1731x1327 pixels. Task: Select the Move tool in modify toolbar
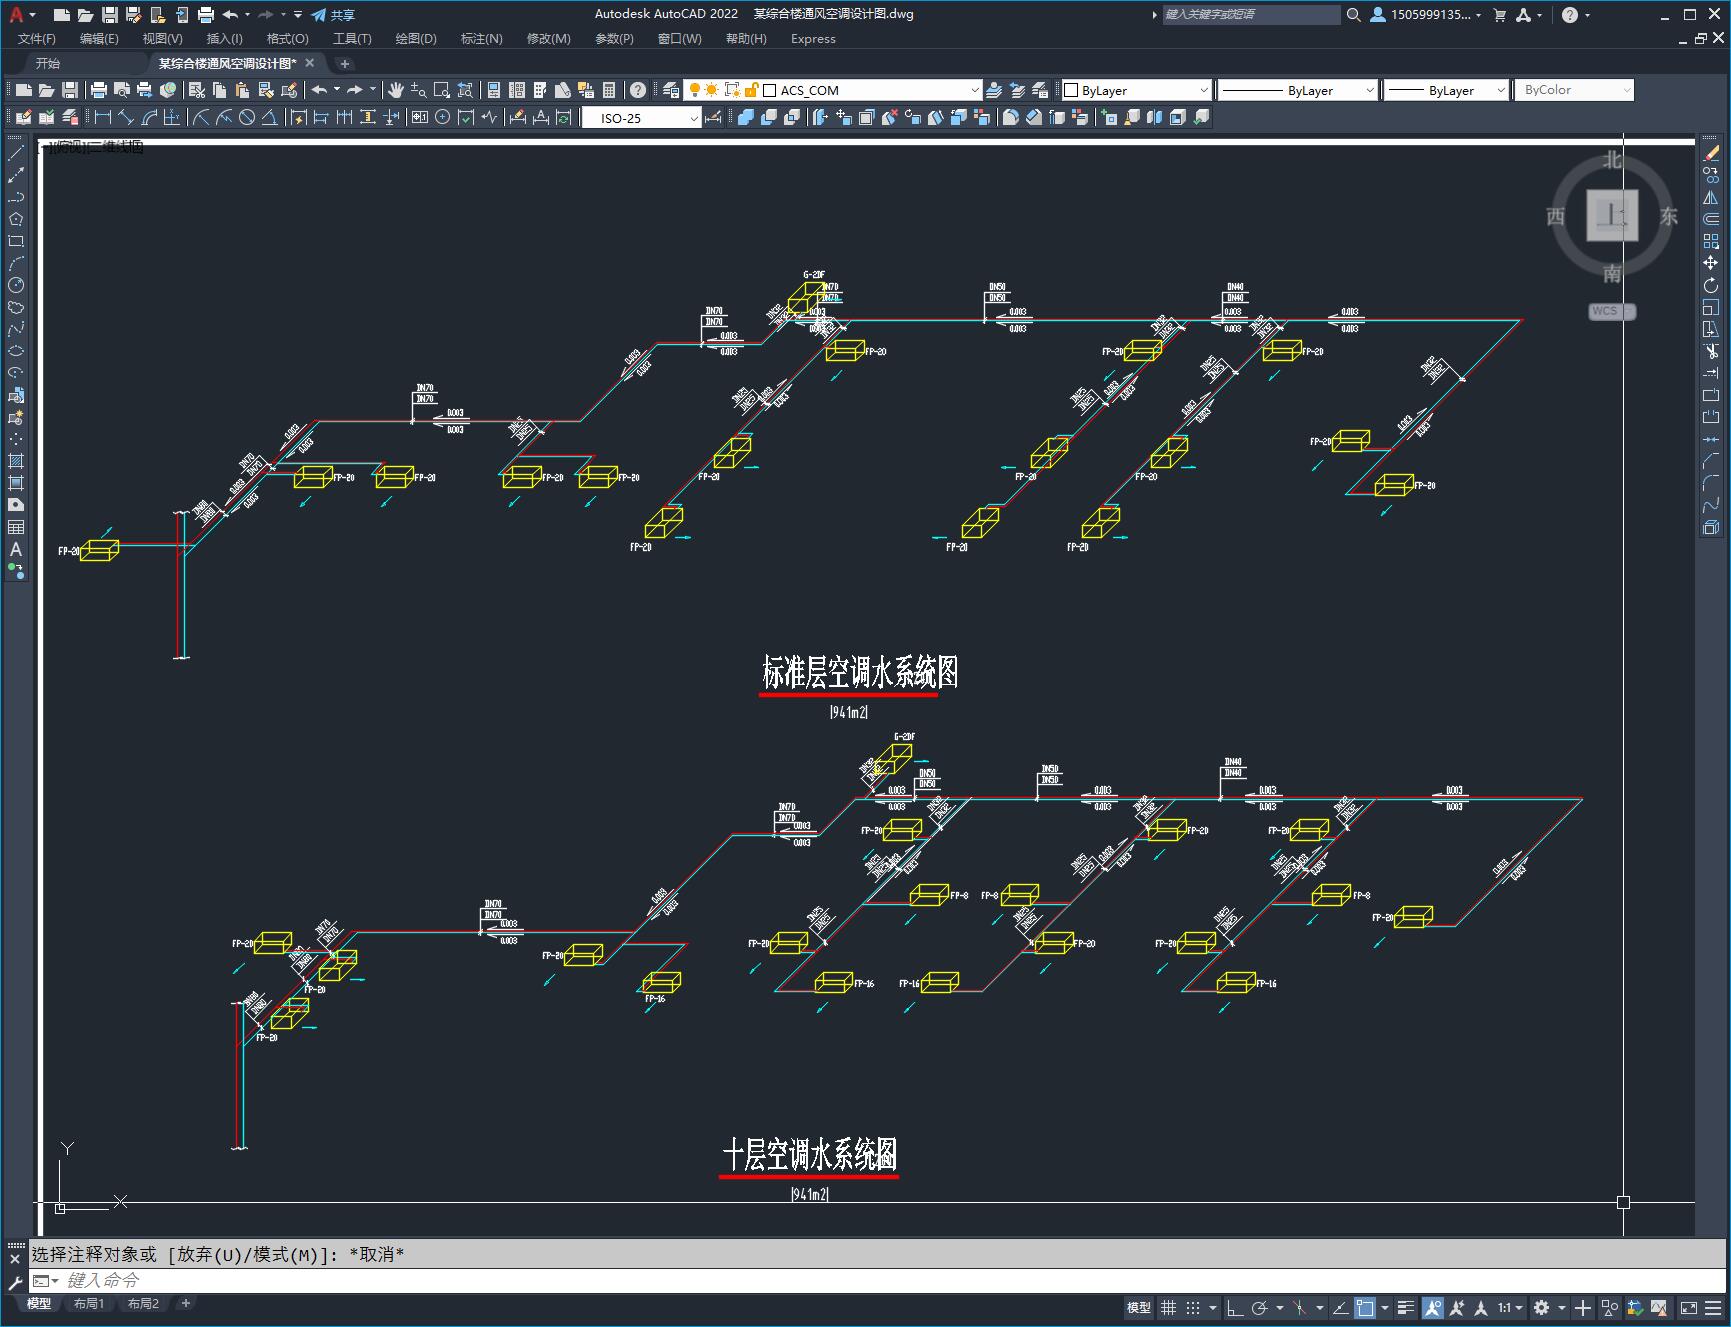[x=1711, y=263]
